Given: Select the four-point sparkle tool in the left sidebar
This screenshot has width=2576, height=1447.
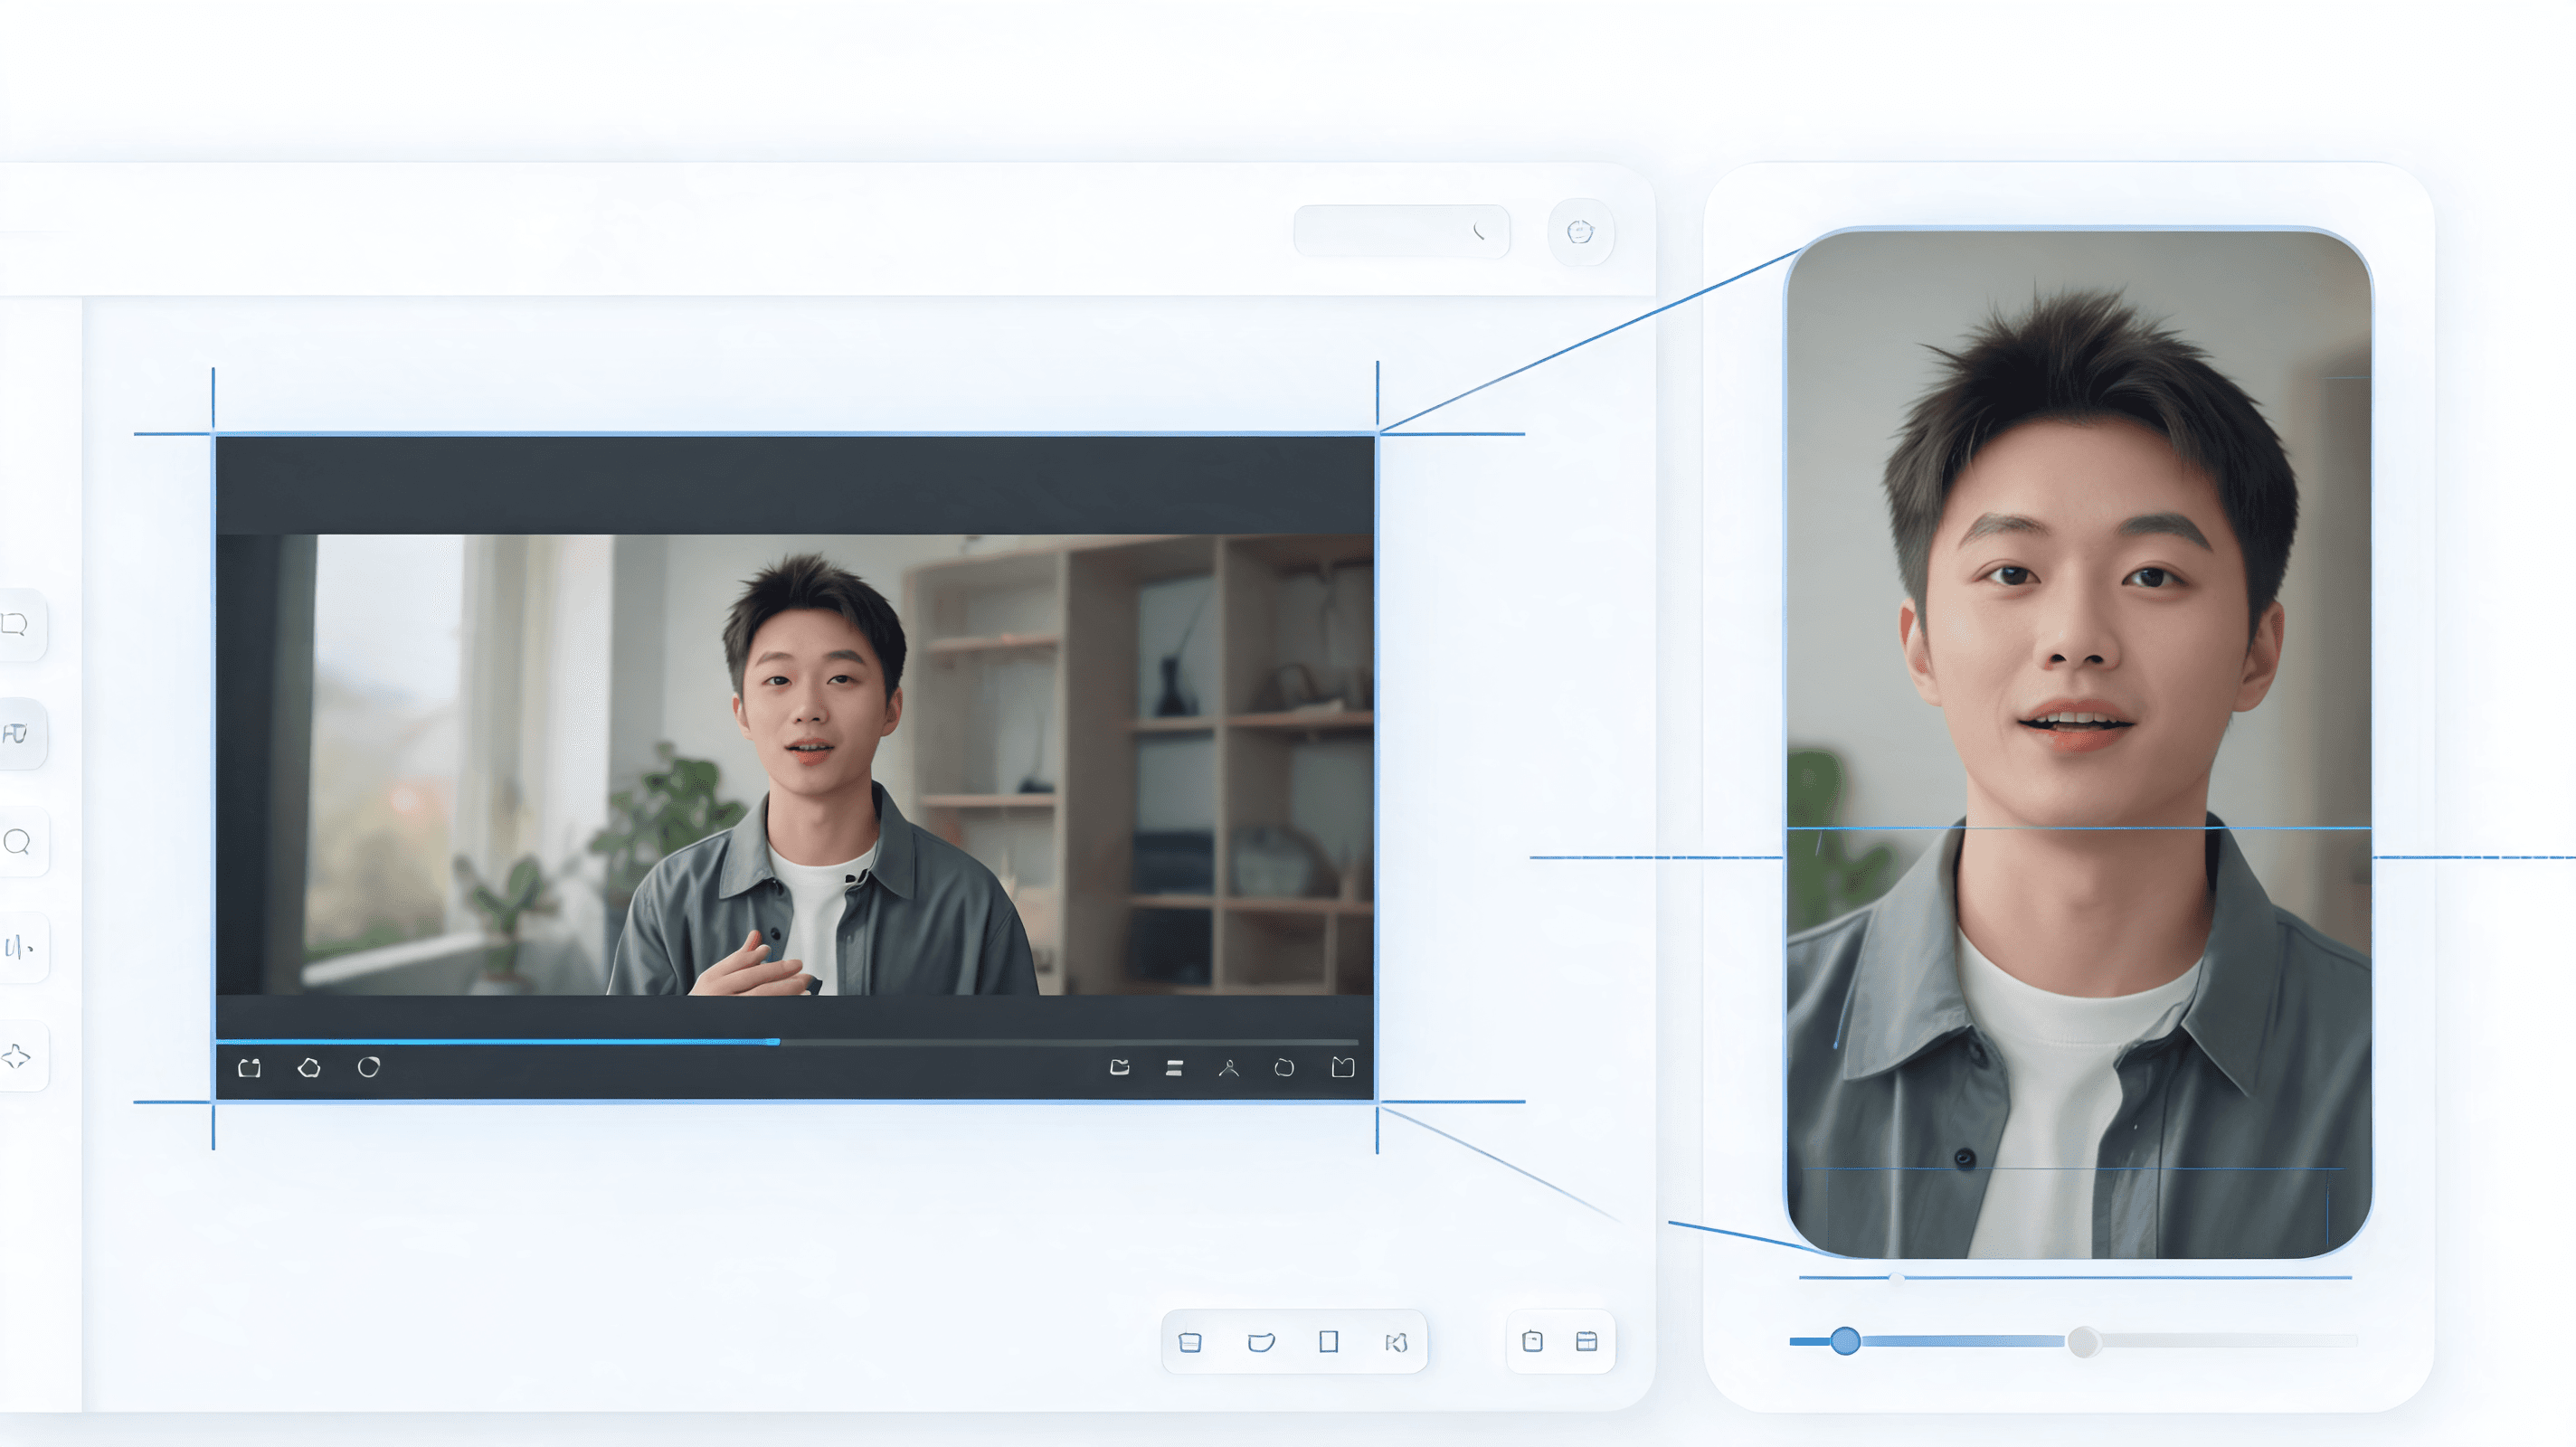Looking at the screenshot, I should (x=16, y=1056).
